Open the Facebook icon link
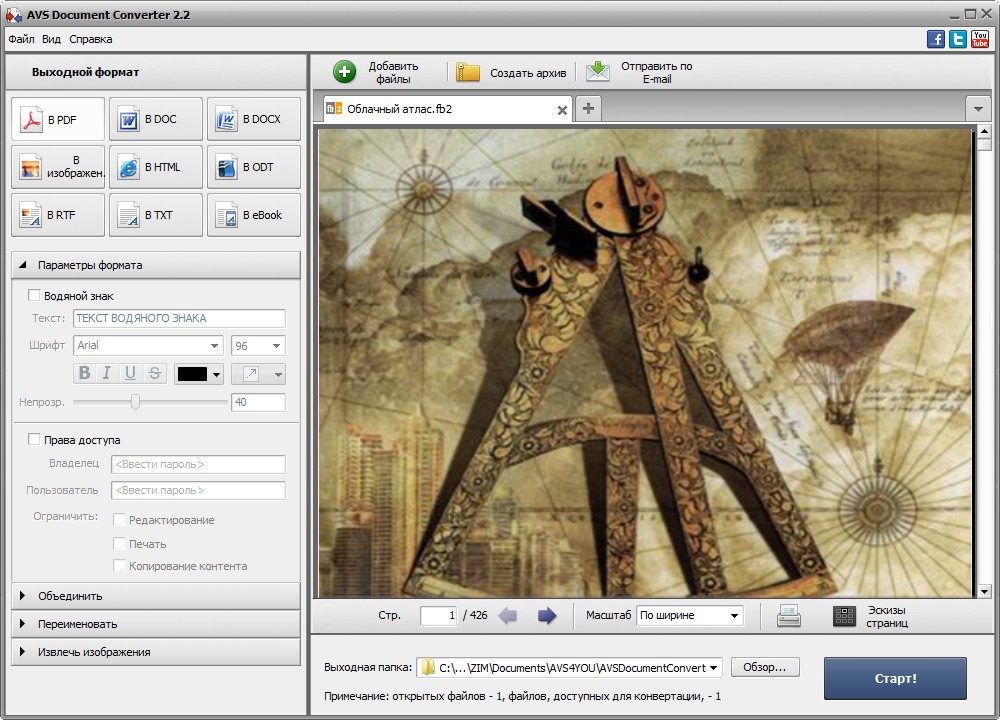 tap(936, 39)
